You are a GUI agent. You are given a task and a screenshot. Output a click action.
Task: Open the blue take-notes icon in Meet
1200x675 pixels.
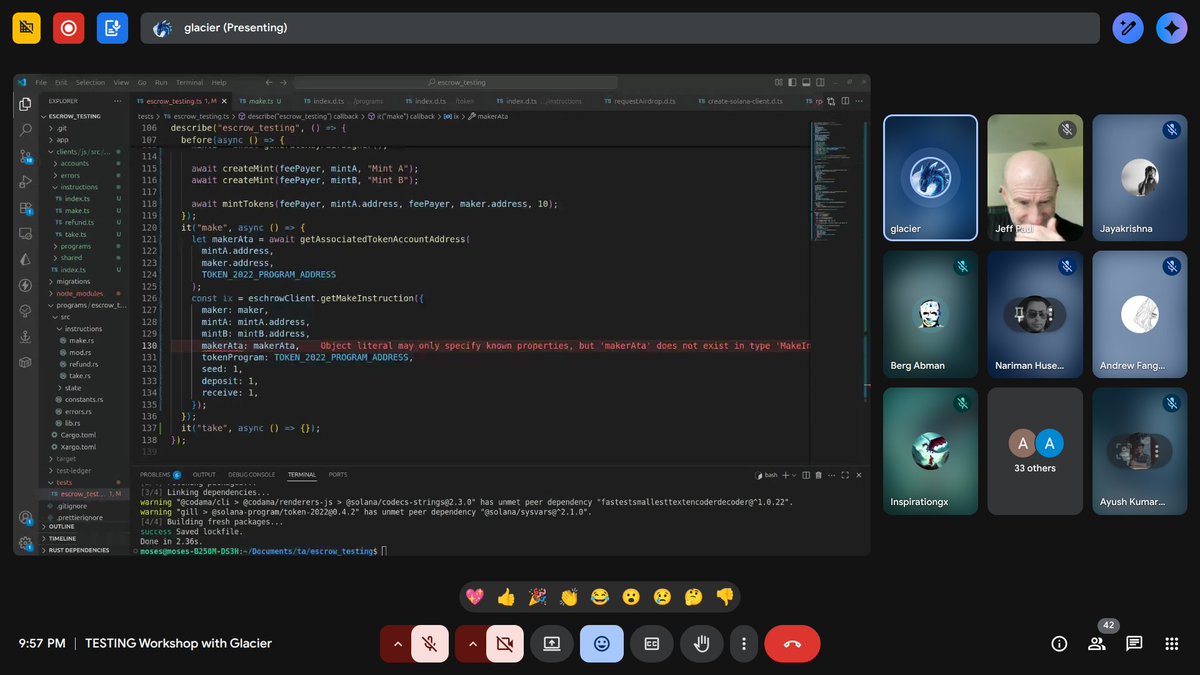(112, 28)
